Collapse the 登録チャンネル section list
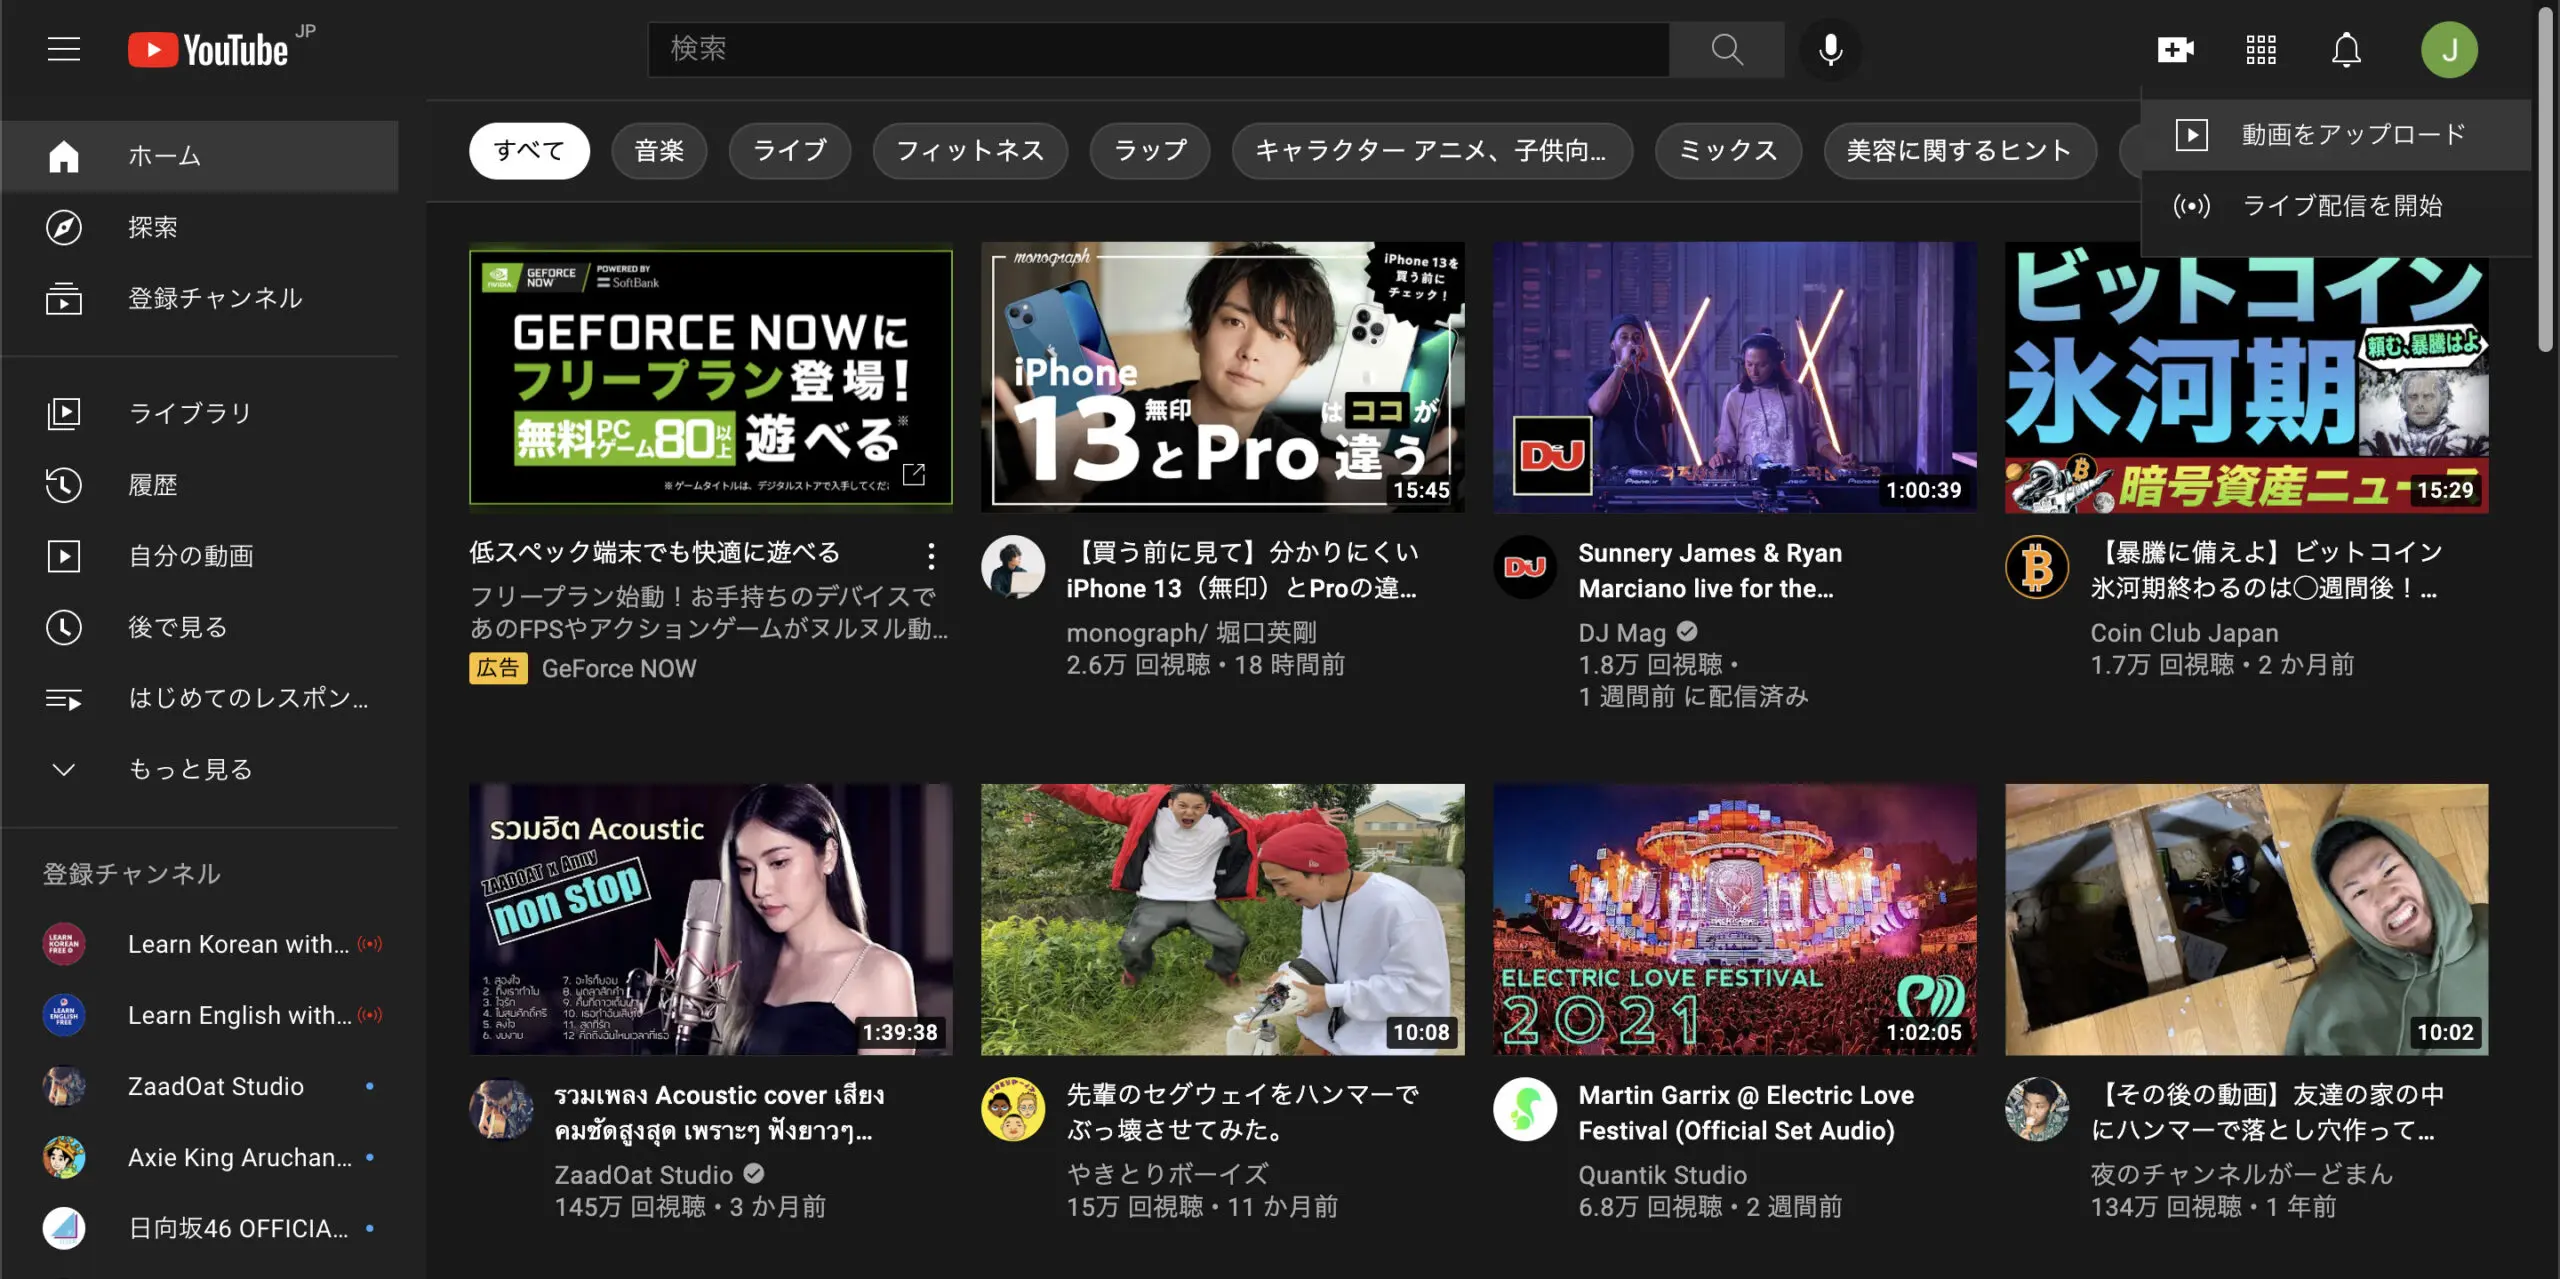This screenshot has width=2560, height=1279. pos(130,873)
